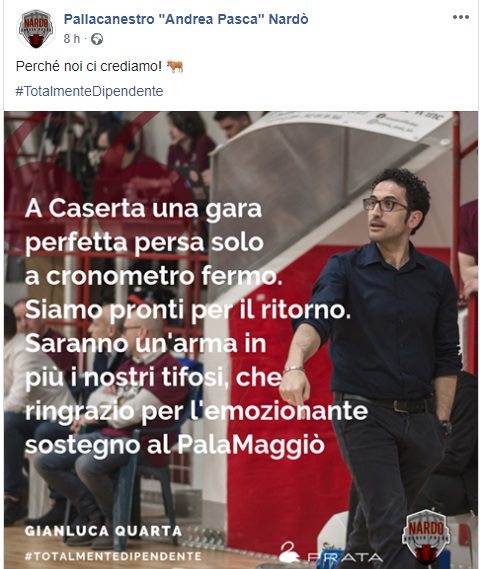Click the 'Perché noi ci crediamo!' post text
The height and width of the screenshot is (569, 480).
pos(89,66)
